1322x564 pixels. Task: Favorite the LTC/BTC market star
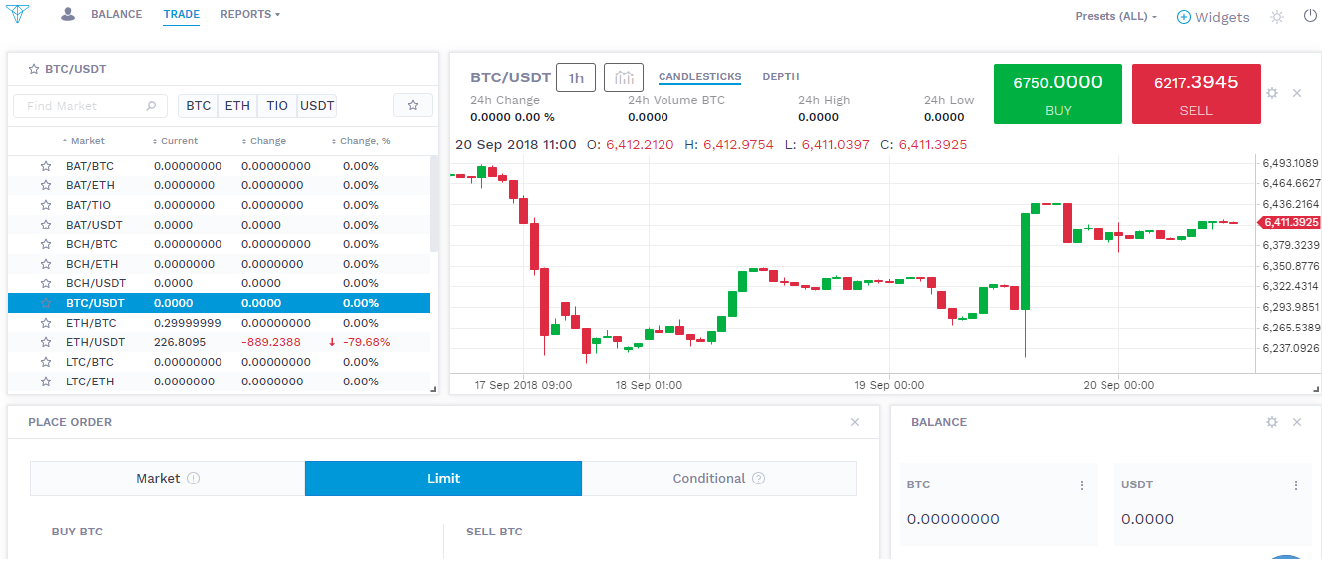(46, 362)
